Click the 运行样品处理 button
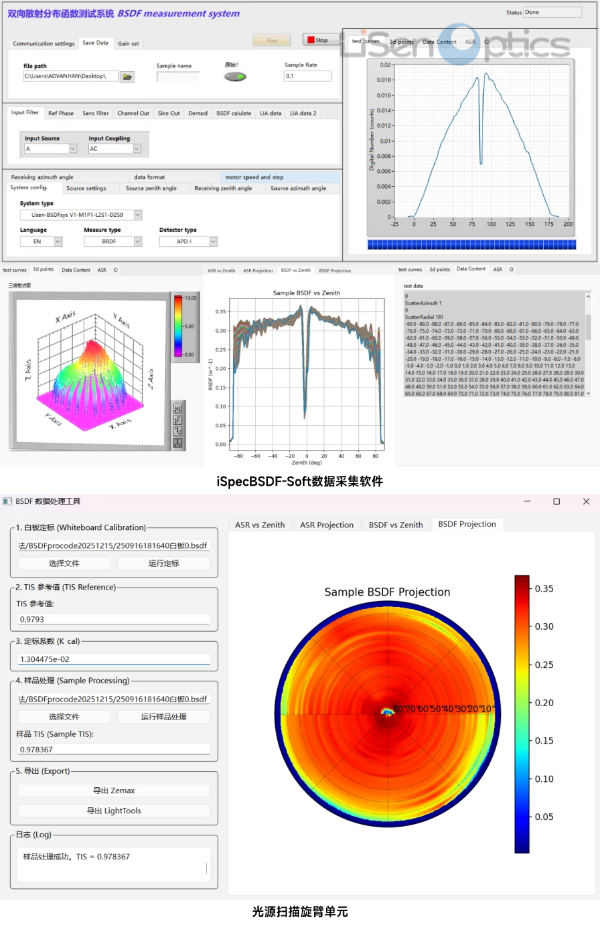The image size is (600, 926). click(164, 717)
